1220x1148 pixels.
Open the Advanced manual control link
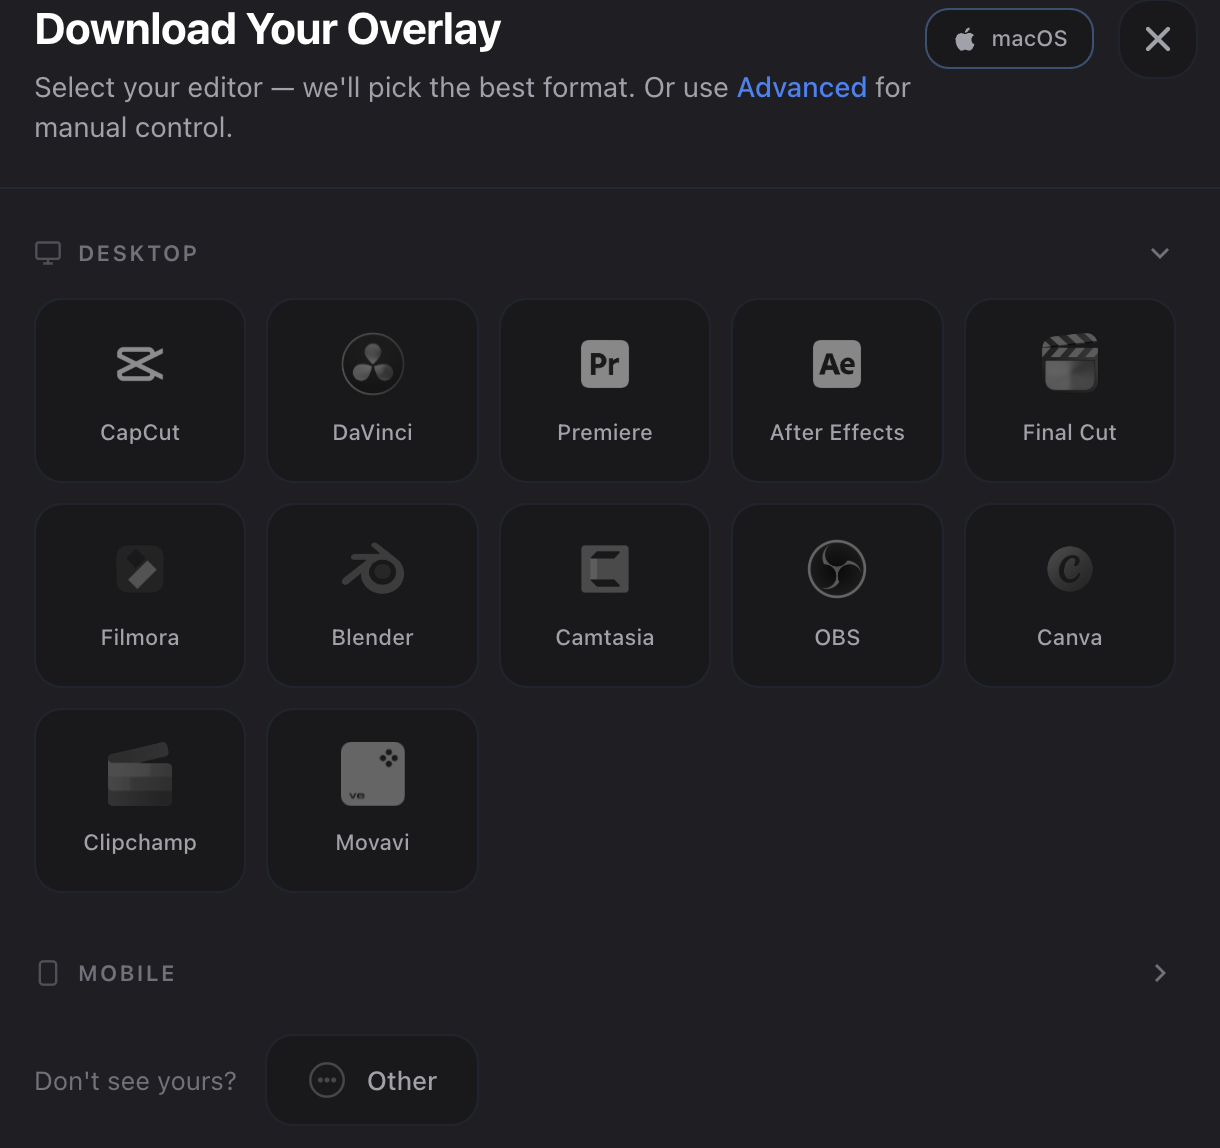801,88
